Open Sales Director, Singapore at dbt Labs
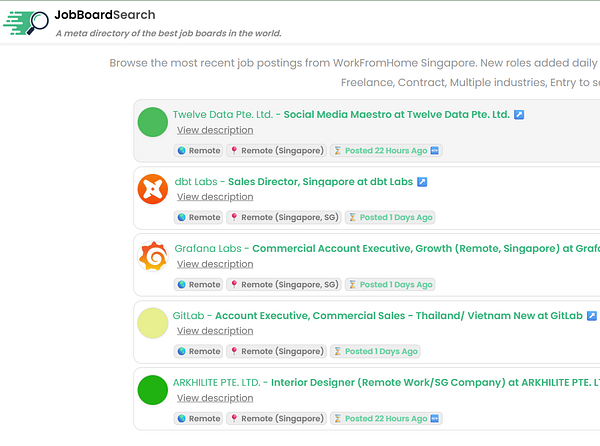 pos(320,182)
